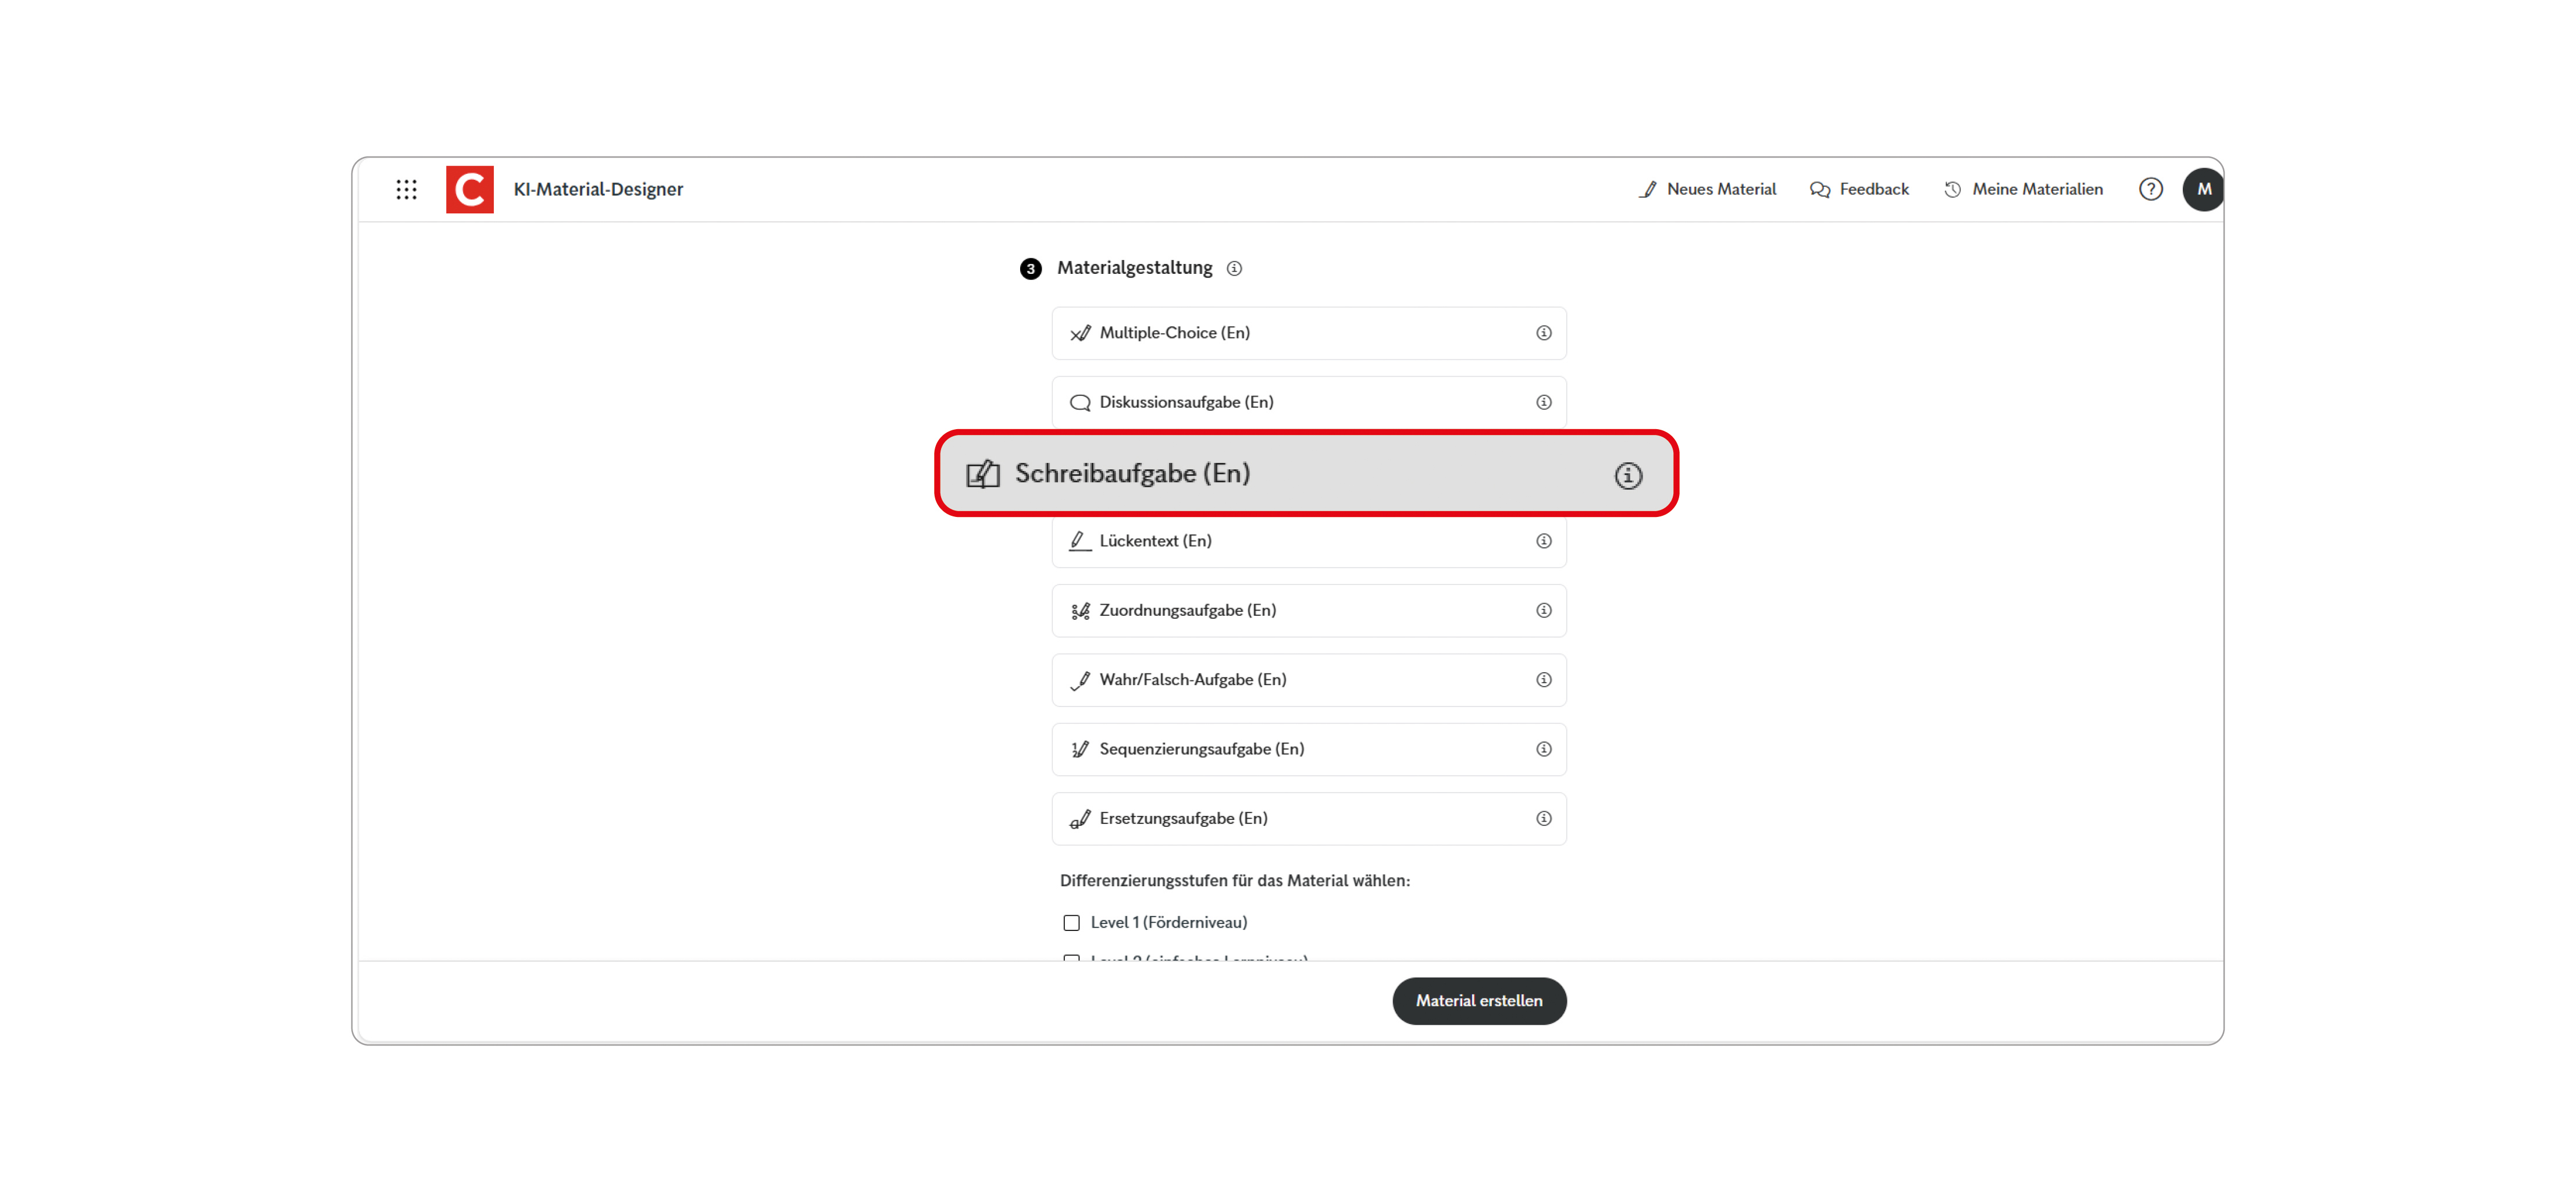Click the history clock icon beside Meine Materialien
Screen dimensions: 2576x1202
click(x=1951, y=189)
